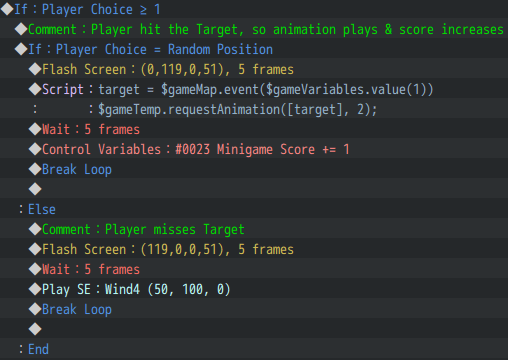Select the empty command line just above ': End'
This screenshot has width=508, height=360.
point(254,329)
